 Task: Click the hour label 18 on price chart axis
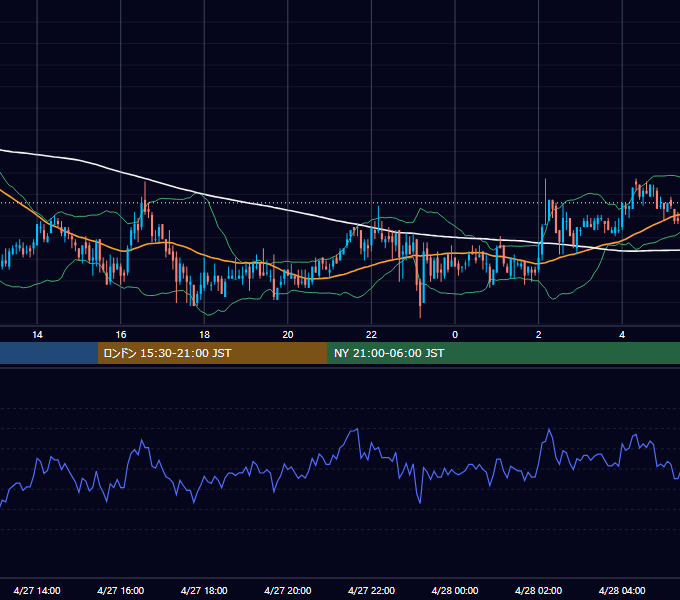pos(204,335)
